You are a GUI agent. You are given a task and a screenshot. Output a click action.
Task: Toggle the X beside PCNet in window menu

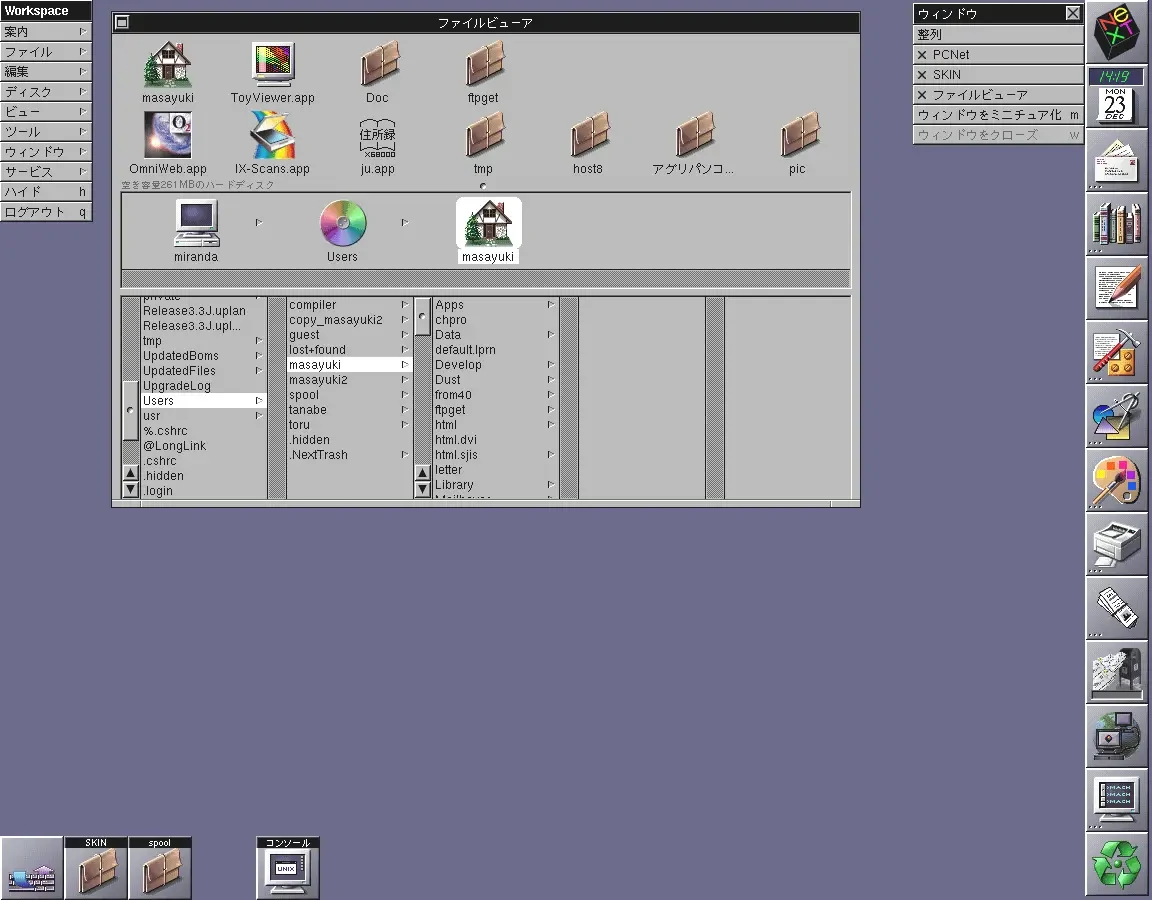922,54
